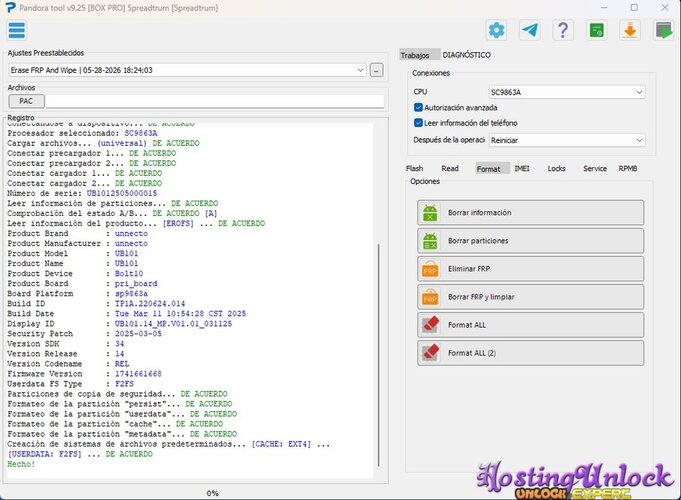Click the Borrar particiones Android icon
Screen dimensions: 681x500
430,241
